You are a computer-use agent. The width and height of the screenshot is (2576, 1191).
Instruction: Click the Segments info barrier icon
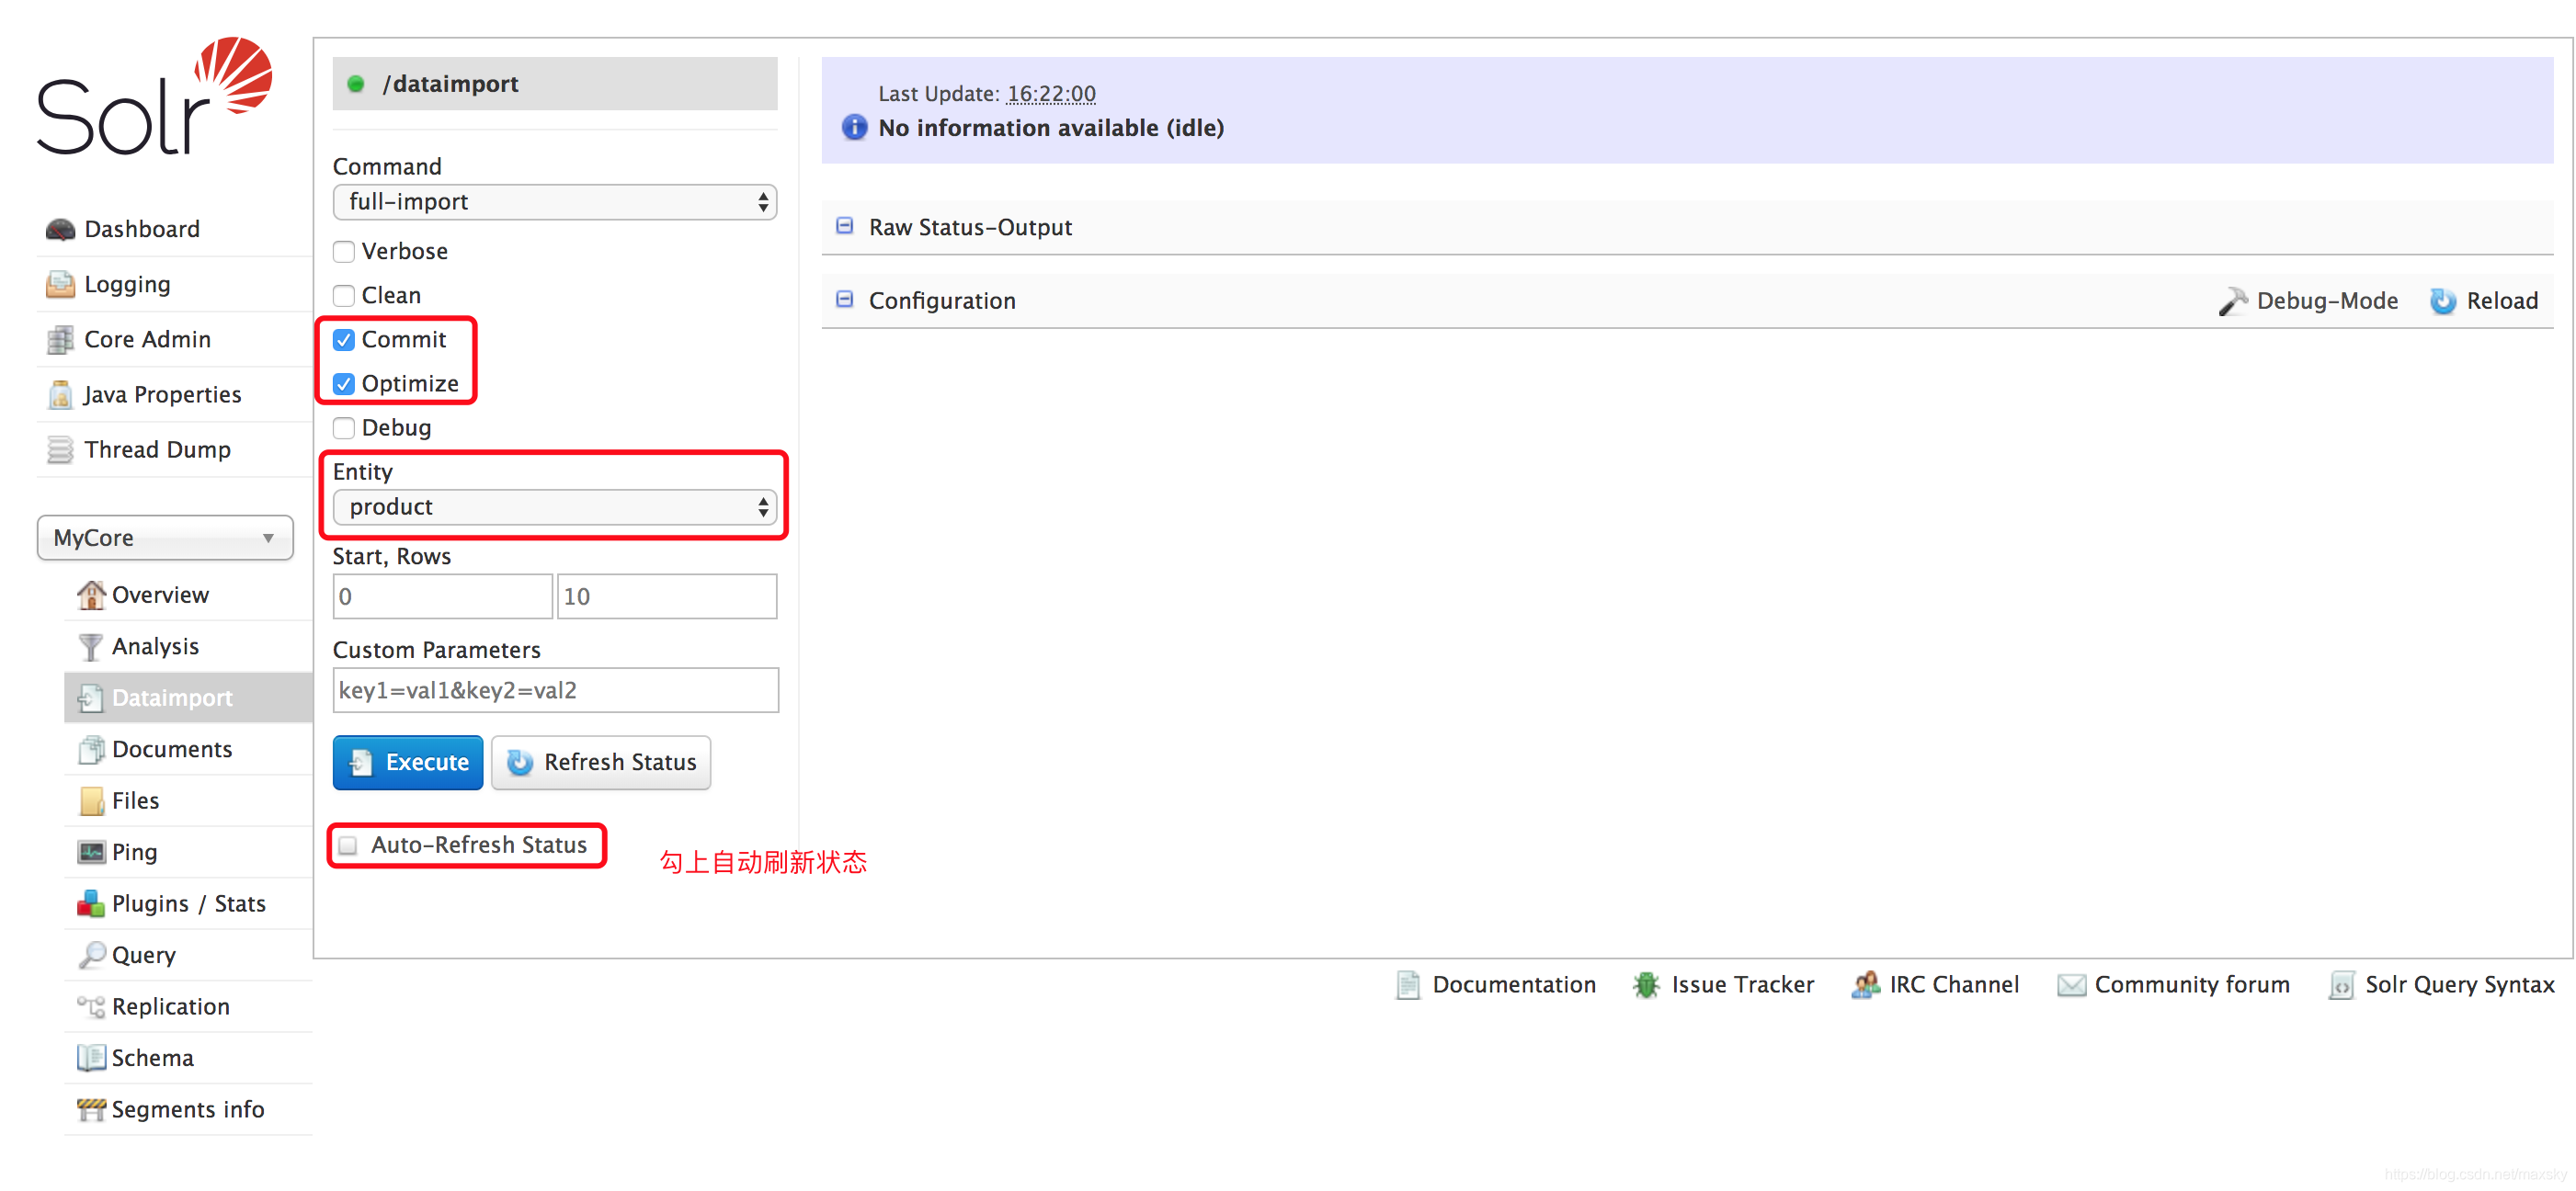tap(91, 1109)
